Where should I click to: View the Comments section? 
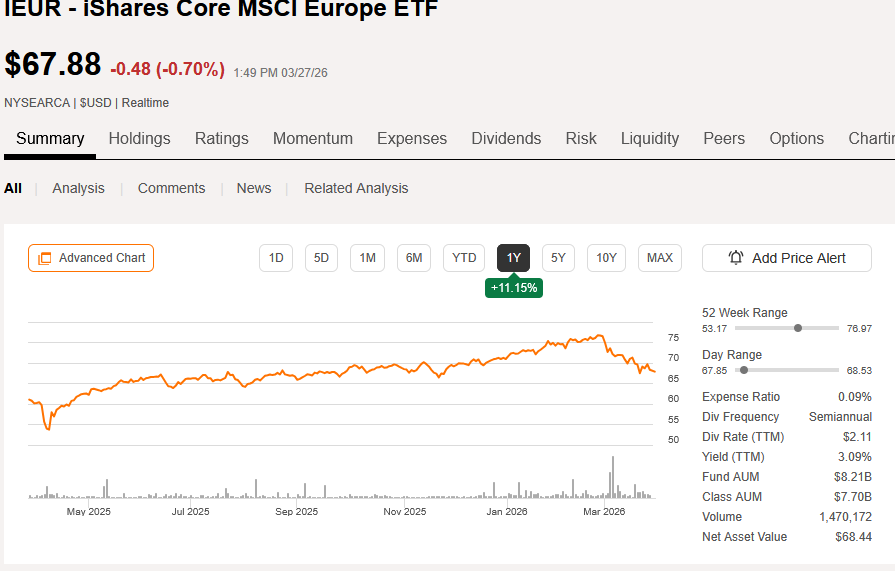(171, 188)
